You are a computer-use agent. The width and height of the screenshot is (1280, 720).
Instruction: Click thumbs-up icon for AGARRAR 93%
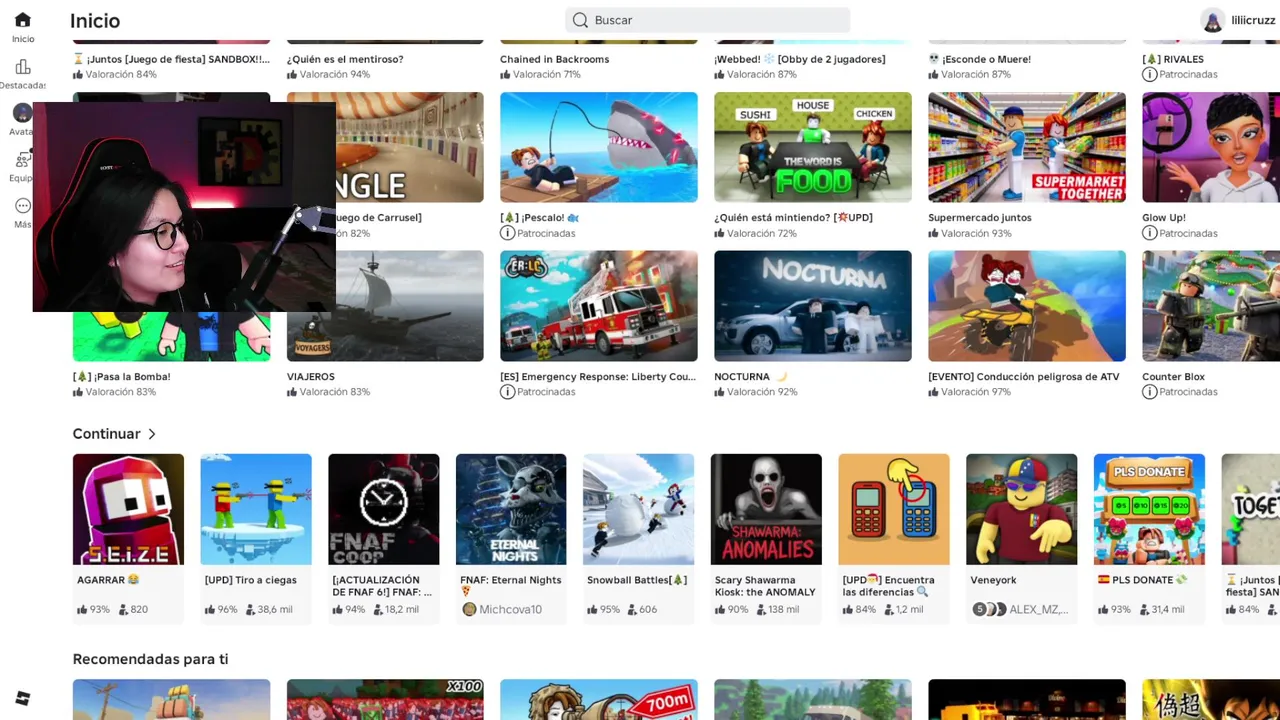[83, 609]
